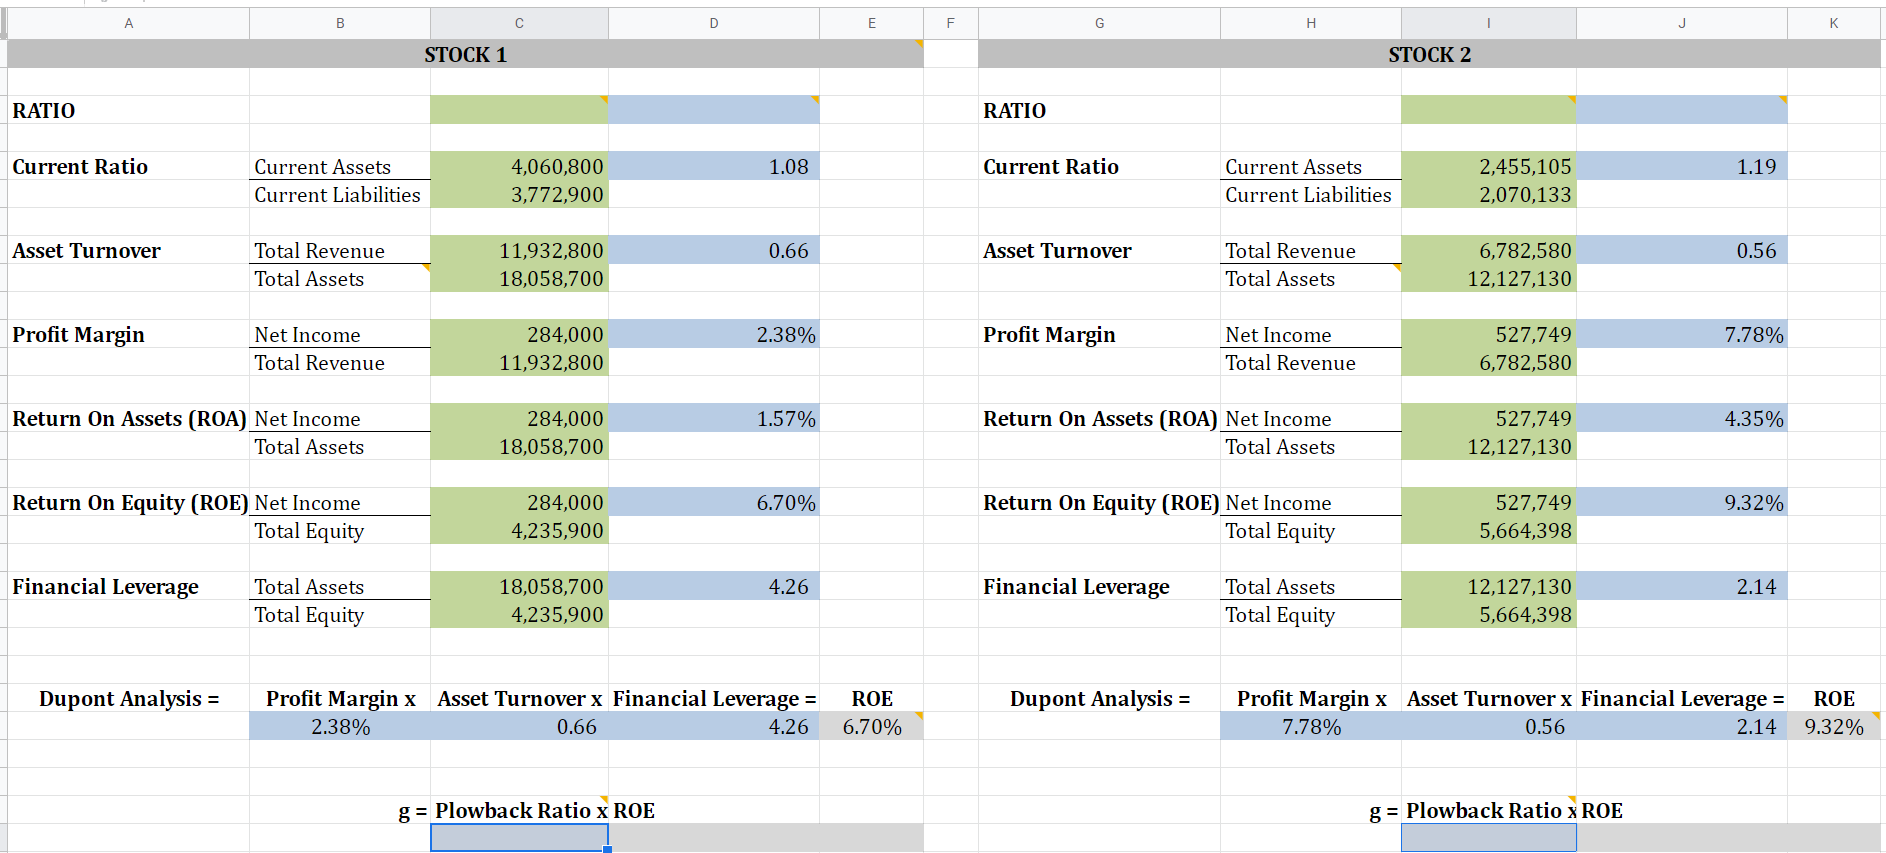Select 527,749 in the Stock 2 Profit Margin row
The image size is (1886, 853).
tap(1489, 334)
